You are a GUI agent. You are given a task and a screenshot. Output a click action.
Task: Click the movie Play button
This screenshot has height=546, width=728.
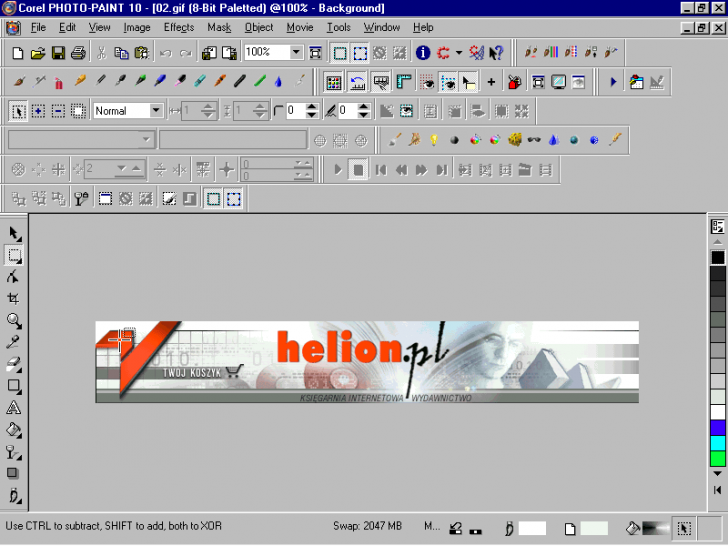tap(338, 170)
